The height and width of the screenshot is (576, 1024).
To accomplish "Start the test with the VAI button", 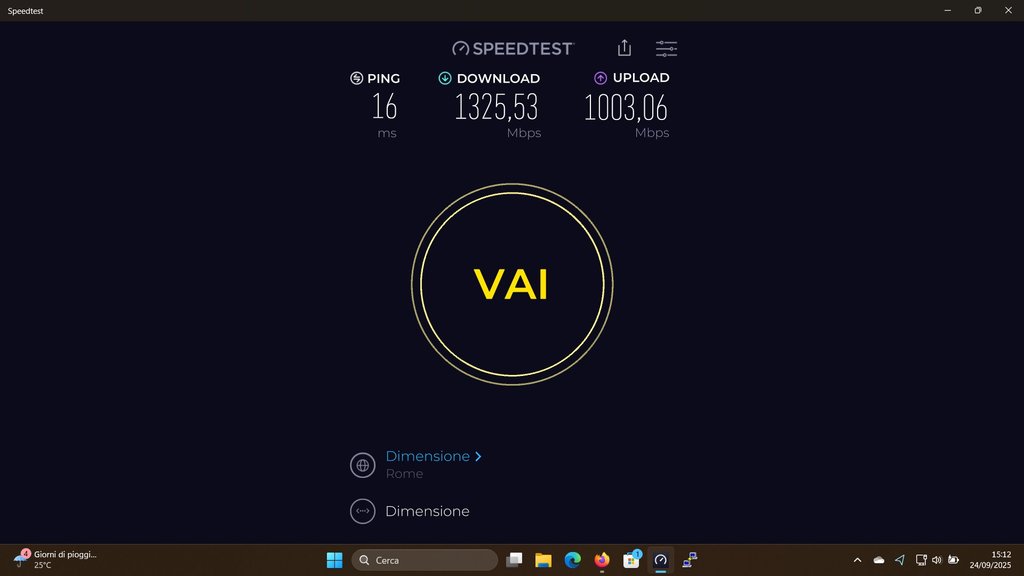I will coord(512,284).
